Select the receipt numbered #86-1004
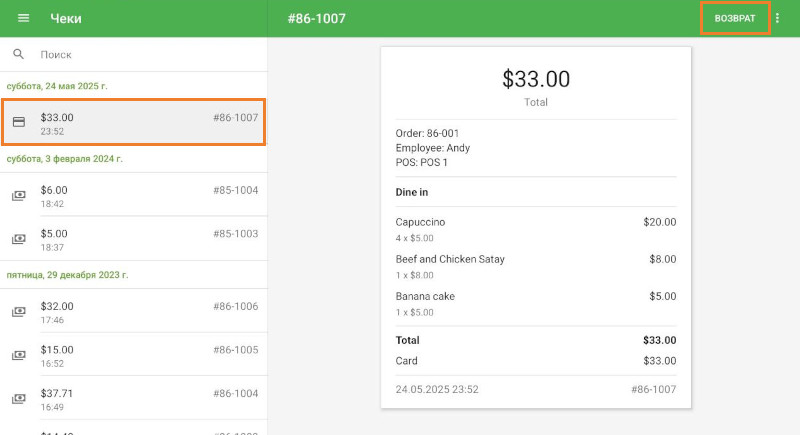Viewport: 800px width, 435px height. (x=235, y=394)
